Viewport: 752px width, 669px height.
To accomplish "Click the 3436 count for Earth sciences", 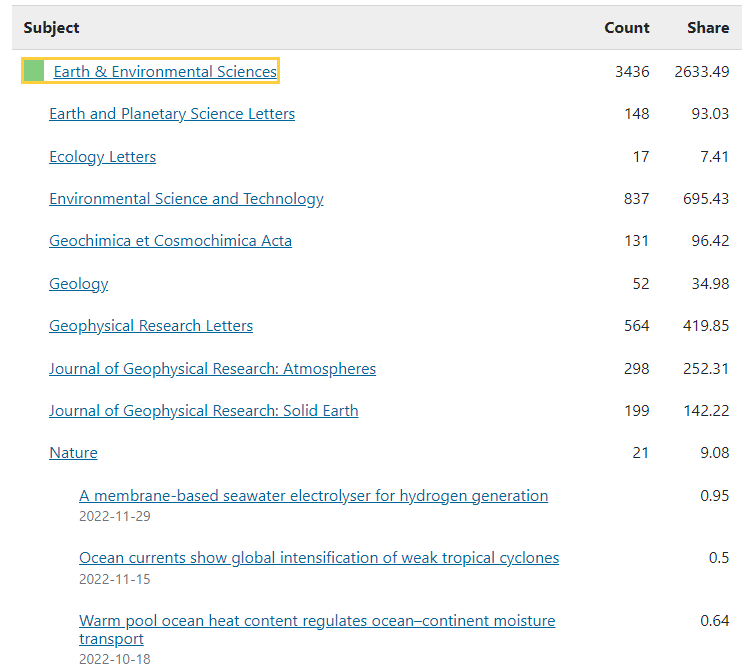I will pos(632,72).
